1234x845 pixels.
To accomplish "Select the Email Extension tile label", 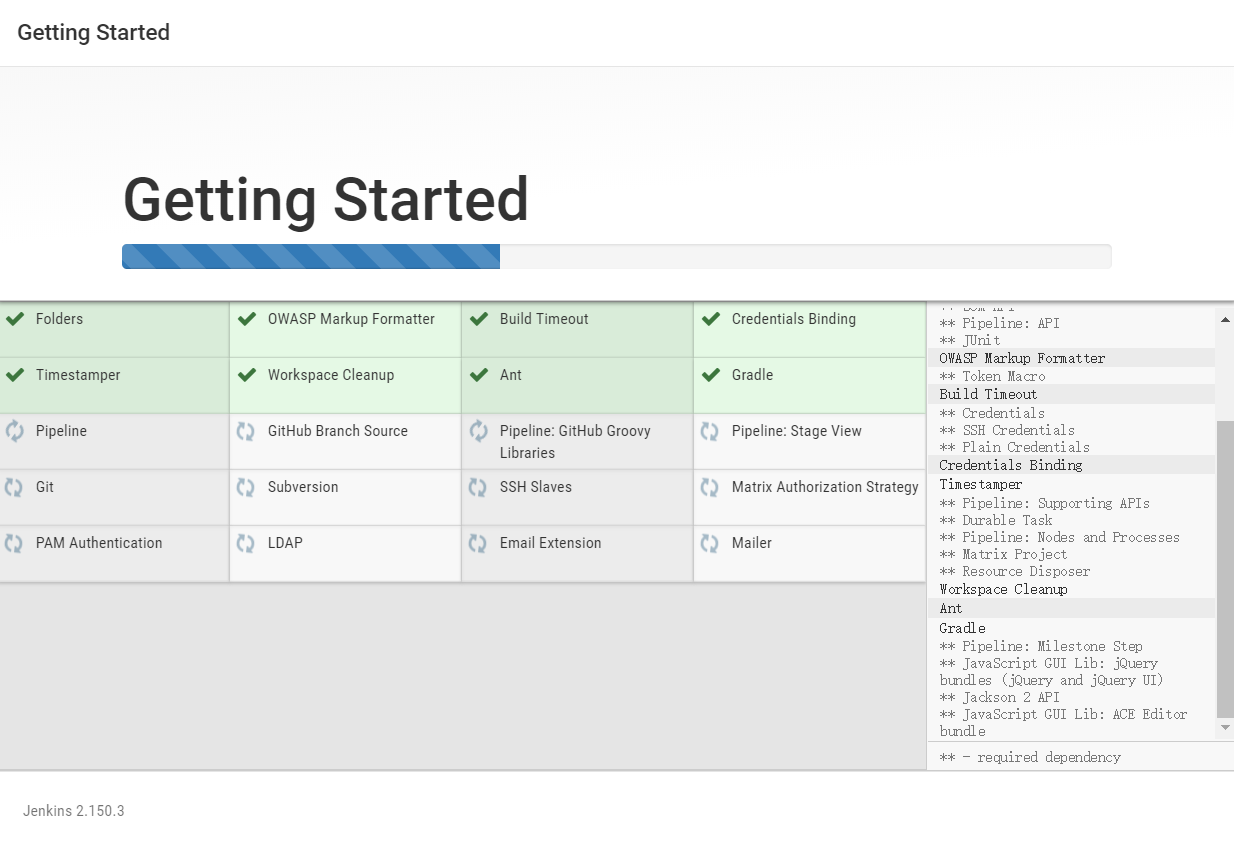I will [551, 543].
